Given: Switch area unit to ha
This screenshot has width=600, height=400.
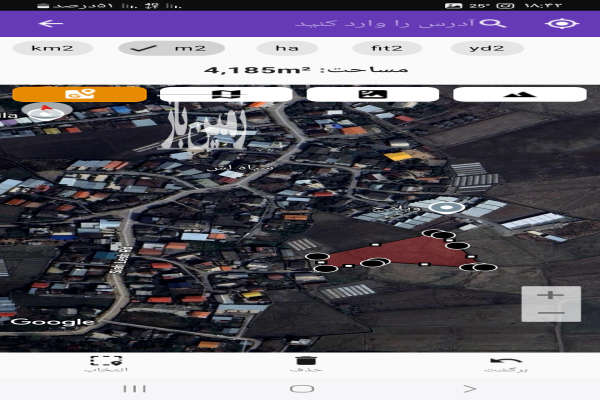Looking at the screenshot, I should (287, 48).
